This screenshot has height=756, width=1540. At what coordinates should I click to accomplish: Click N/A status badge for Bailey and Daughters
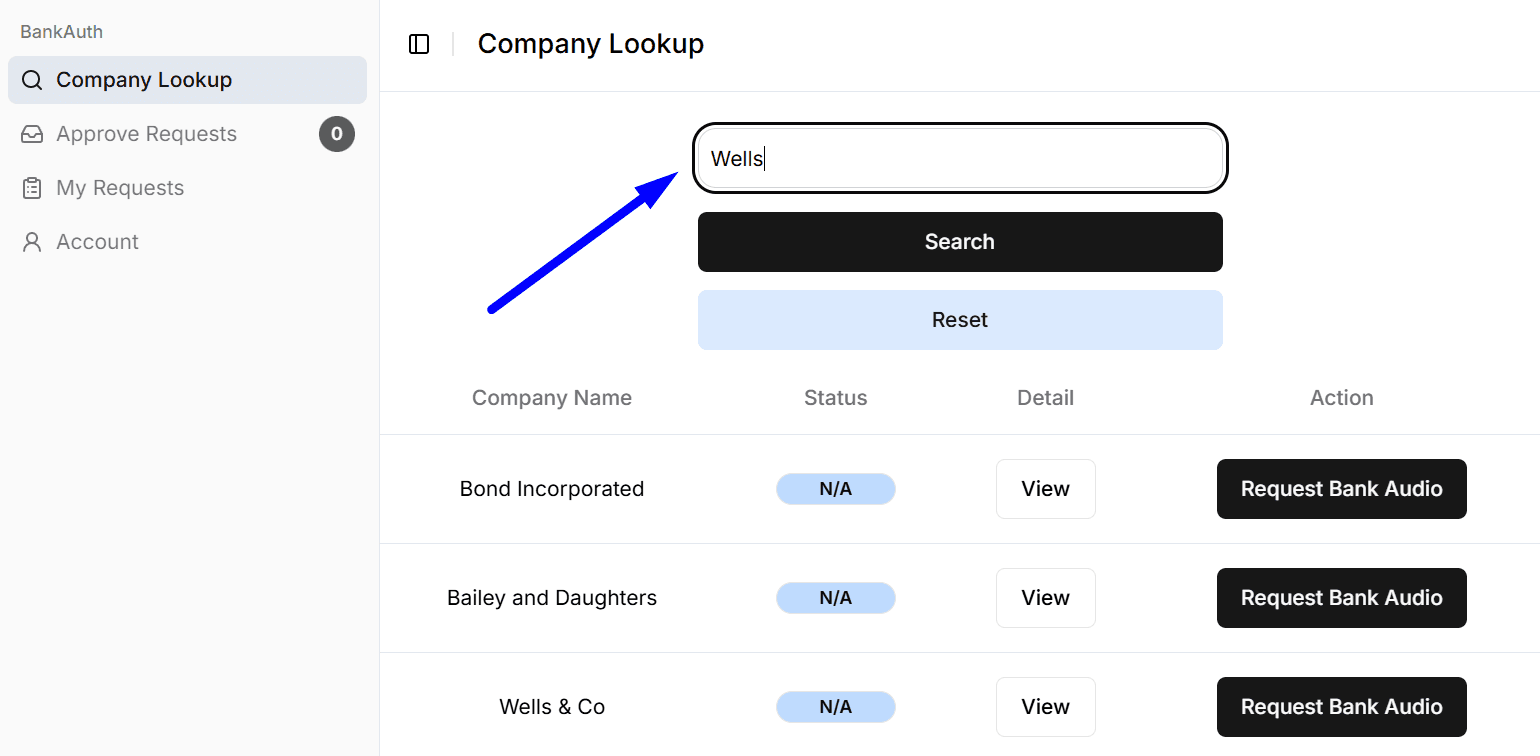pyautogui.click(x=836, y=598)
